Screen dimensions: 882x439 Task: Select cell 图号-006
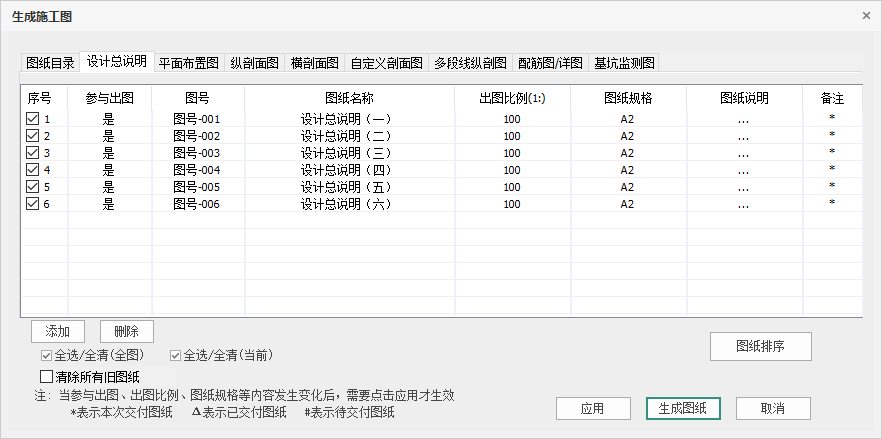click(196, 204)
